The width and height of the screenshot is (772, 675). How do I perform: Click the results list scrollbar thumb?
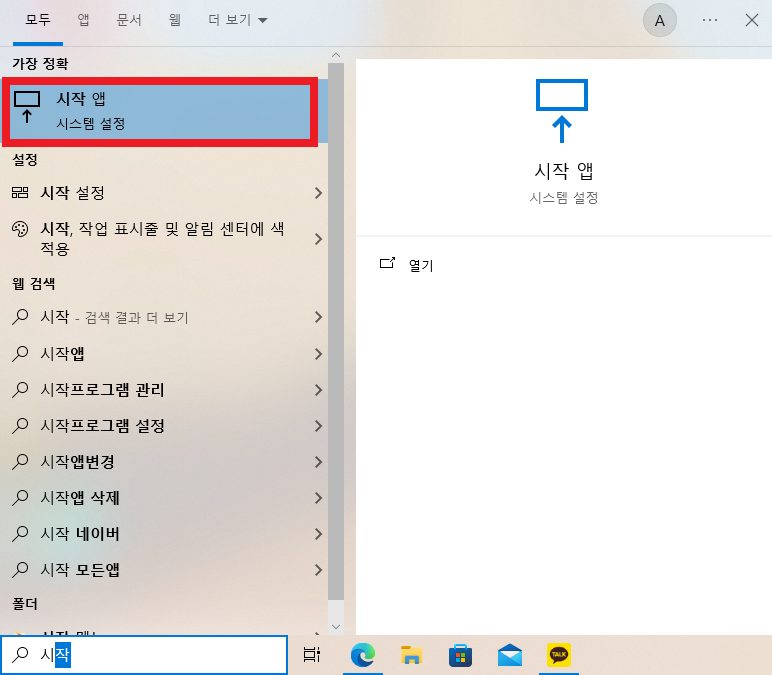pyautogui.click(x=336, y=331)
